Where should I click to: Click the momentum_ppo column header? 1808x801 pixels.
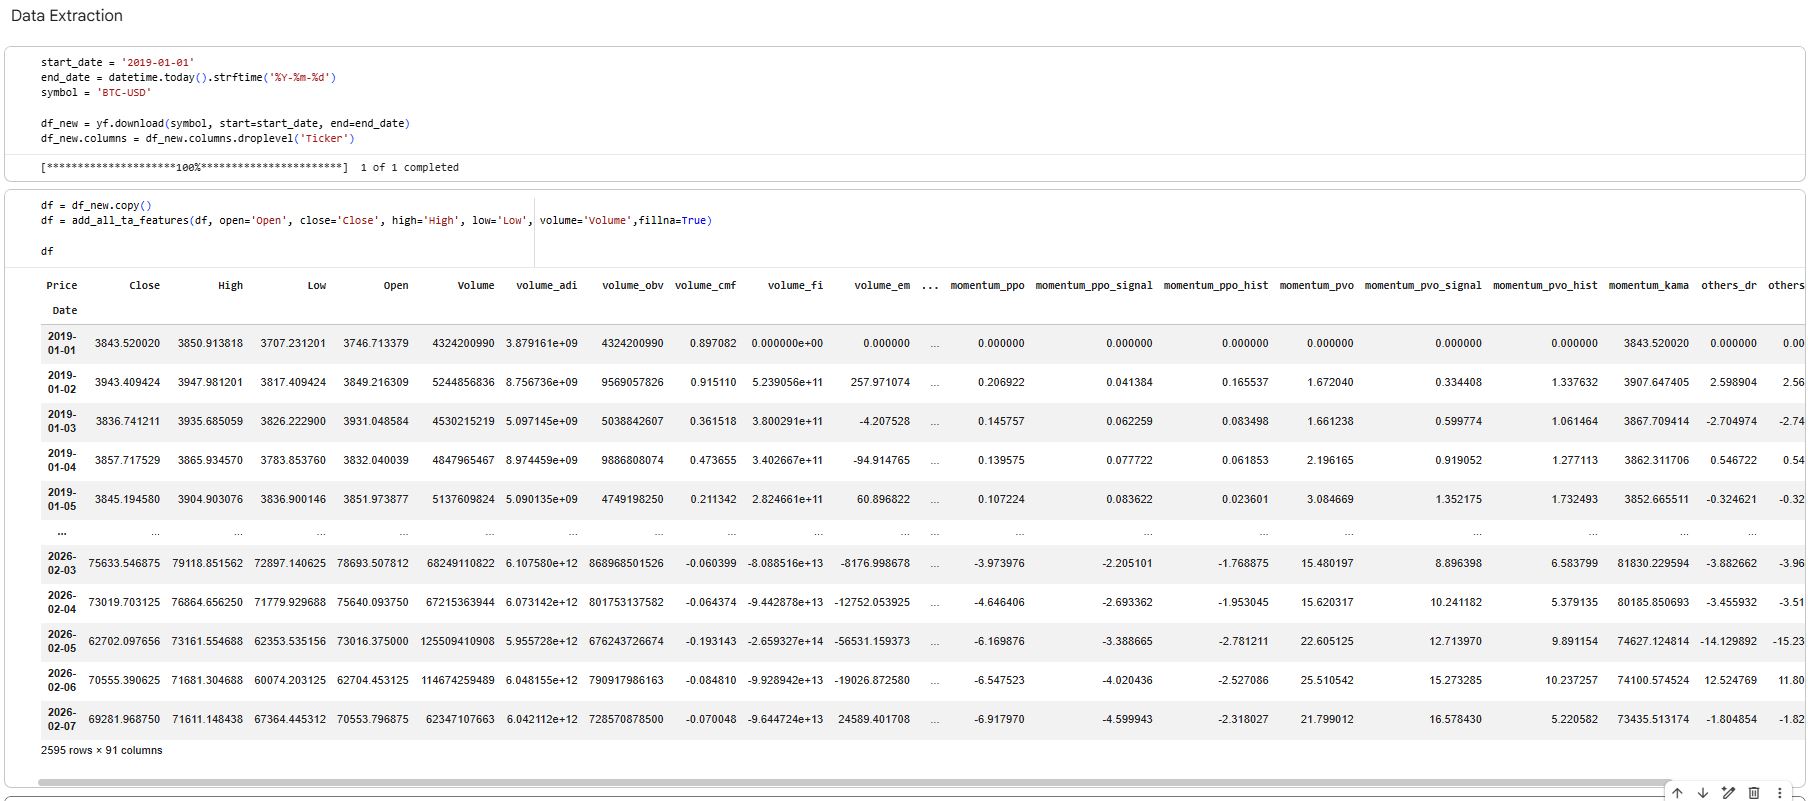pyautogui.click(x=986, y=286)
